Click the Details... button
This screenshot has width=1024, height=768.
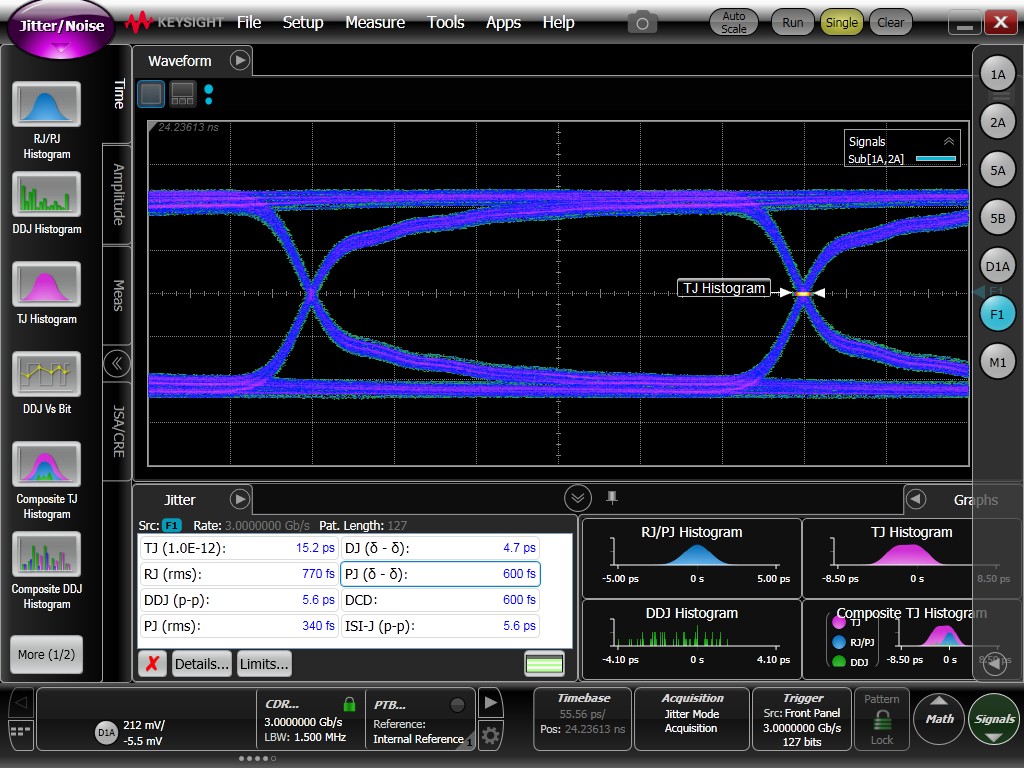point(201,663)
